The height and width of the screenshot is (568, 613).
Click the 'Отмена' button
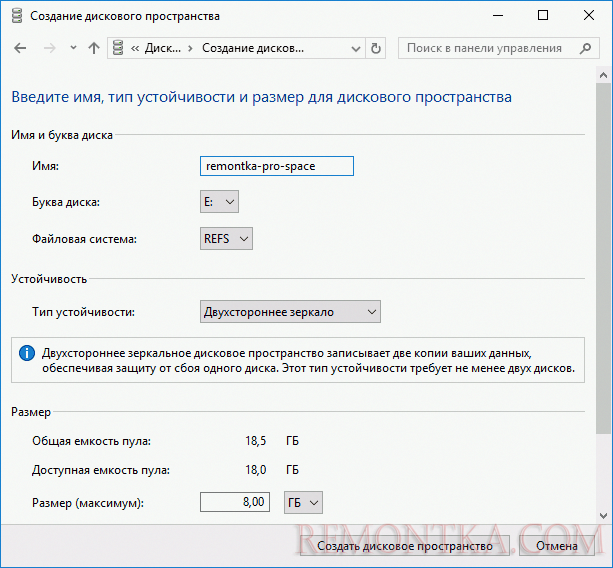tap(557, 546)
